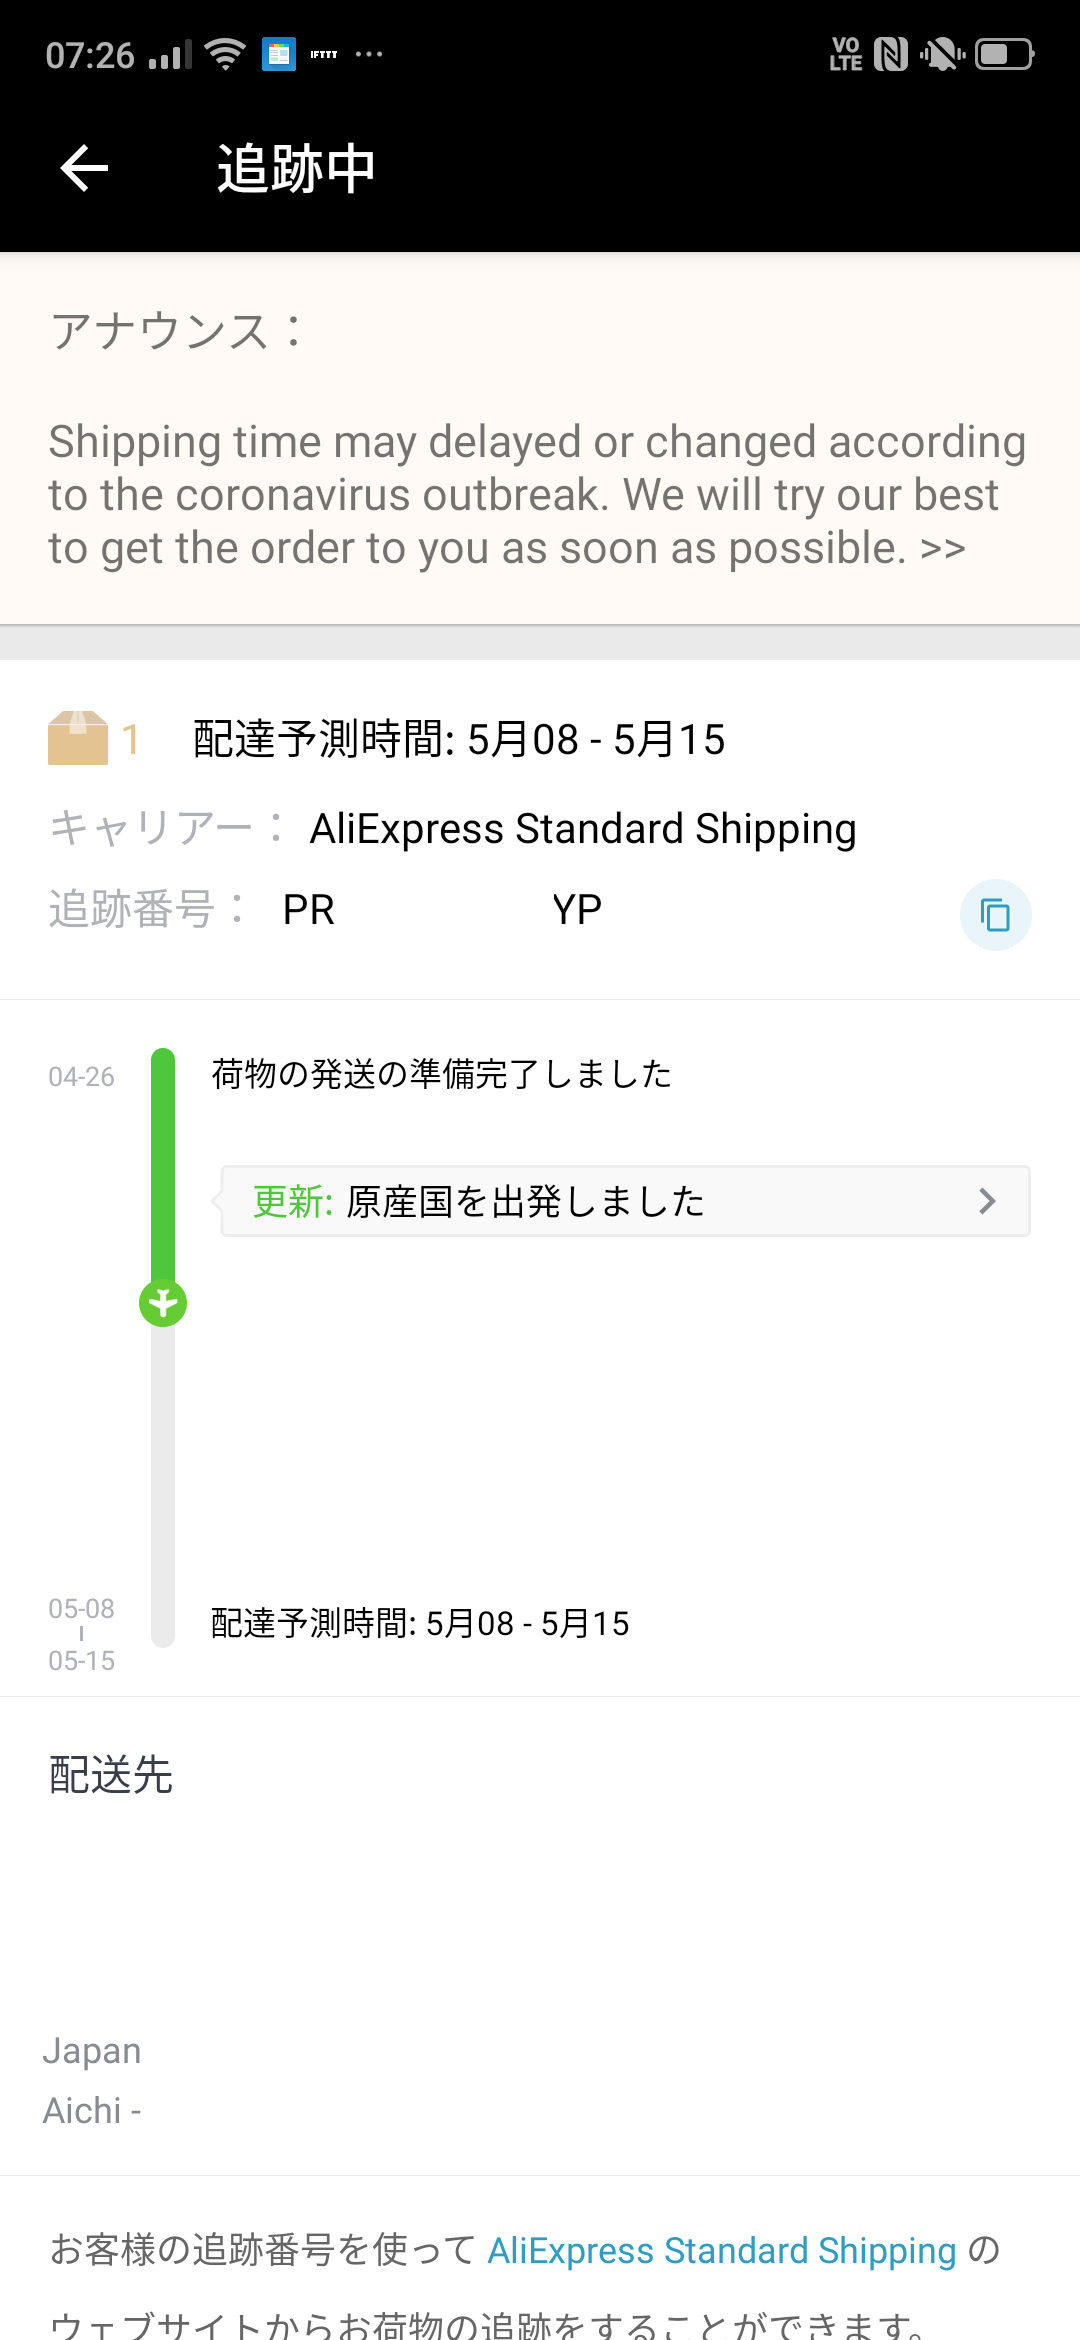1080x2340 pixels.
Task: Copy the tracking number with copy icon
Action: [995, 914]
